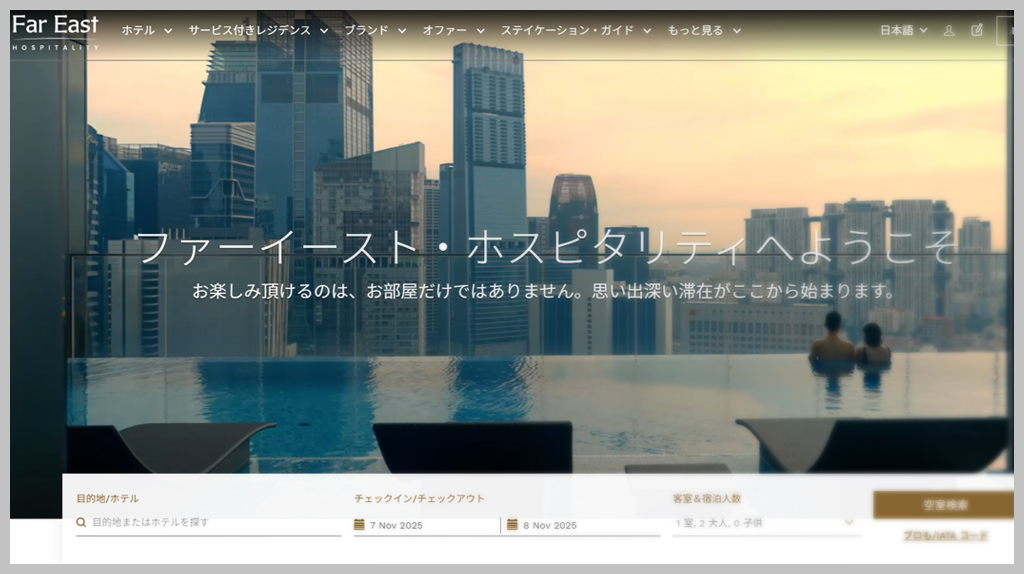This screenshot has width=1024, height=574.
Task: Click the Far East Hospitality logo
Action: pos(56,32)
